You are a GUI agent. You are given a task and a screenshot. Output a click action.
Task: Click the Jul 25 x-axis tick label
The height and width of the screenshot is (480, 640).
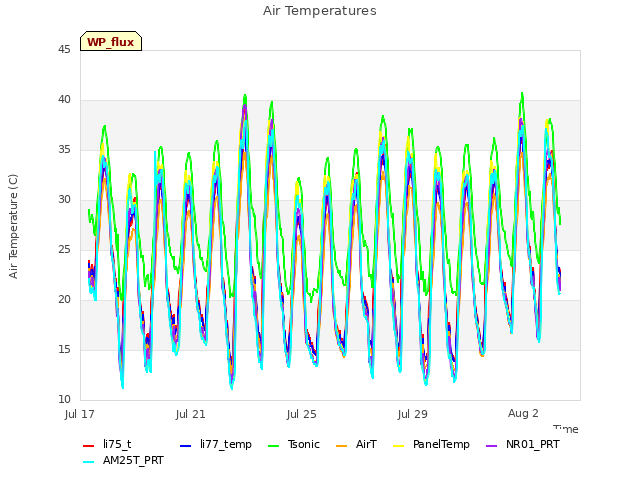click(302, 414)
